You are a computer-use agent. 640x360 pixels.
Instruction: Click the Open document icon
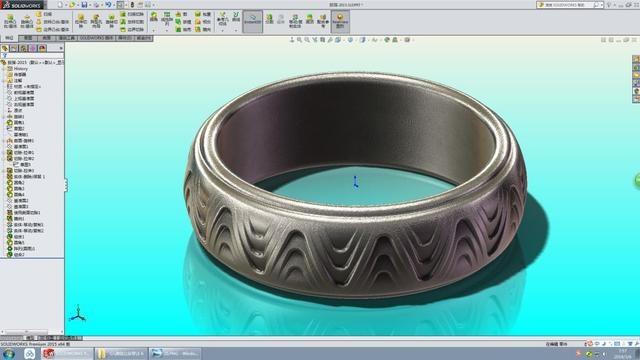coord(72,5)
